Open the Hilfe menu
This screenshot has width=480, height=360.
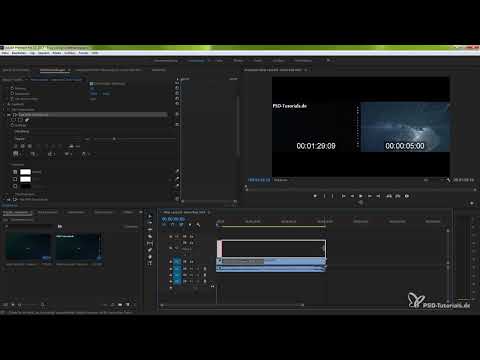click(95, 53)
